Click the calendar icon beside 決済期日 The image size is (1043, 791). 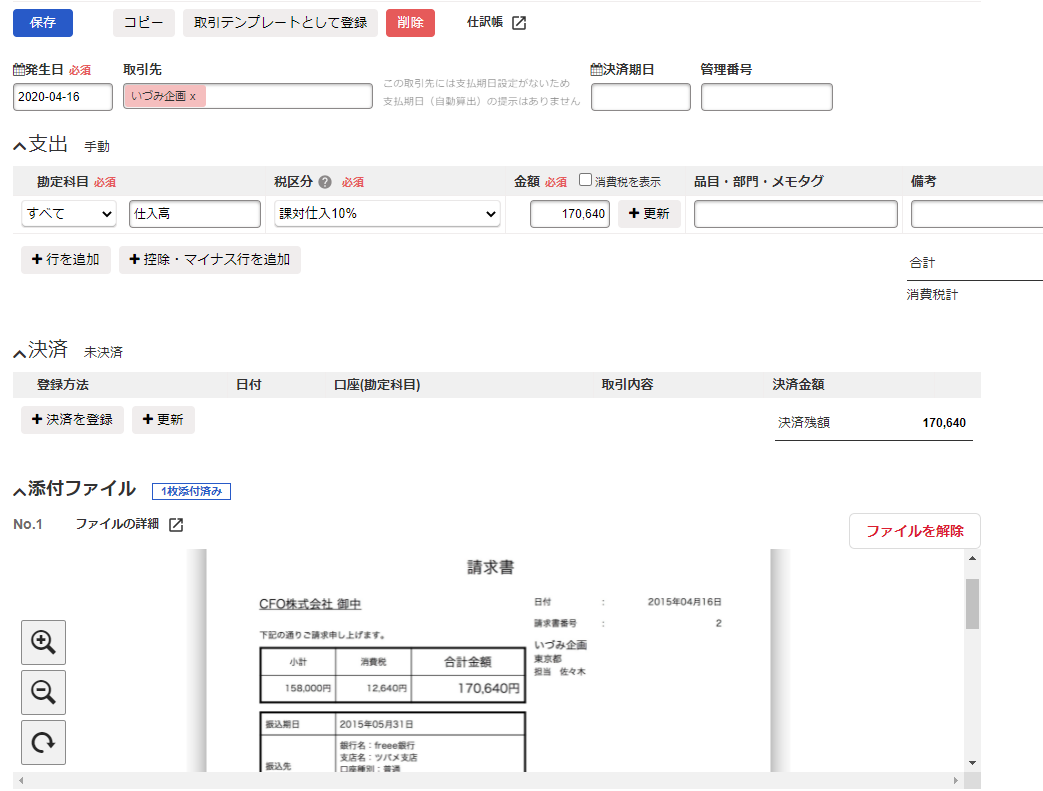[597, 70]
